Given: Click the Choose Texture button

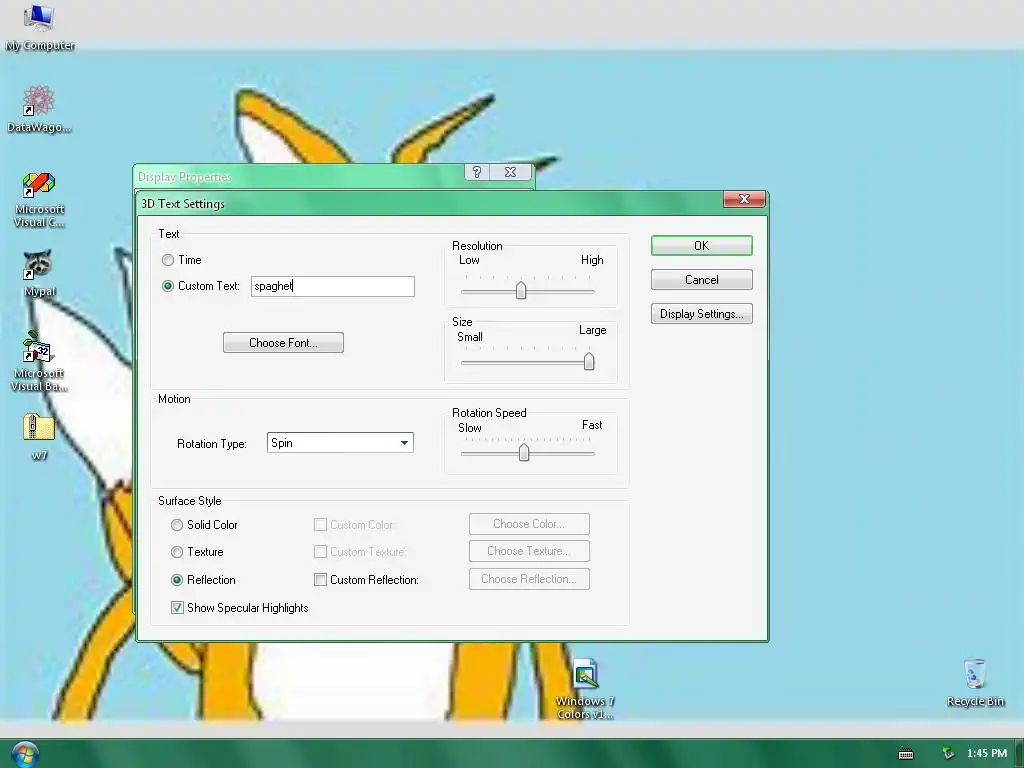Looking at the screenshot, I should [529, 551].
